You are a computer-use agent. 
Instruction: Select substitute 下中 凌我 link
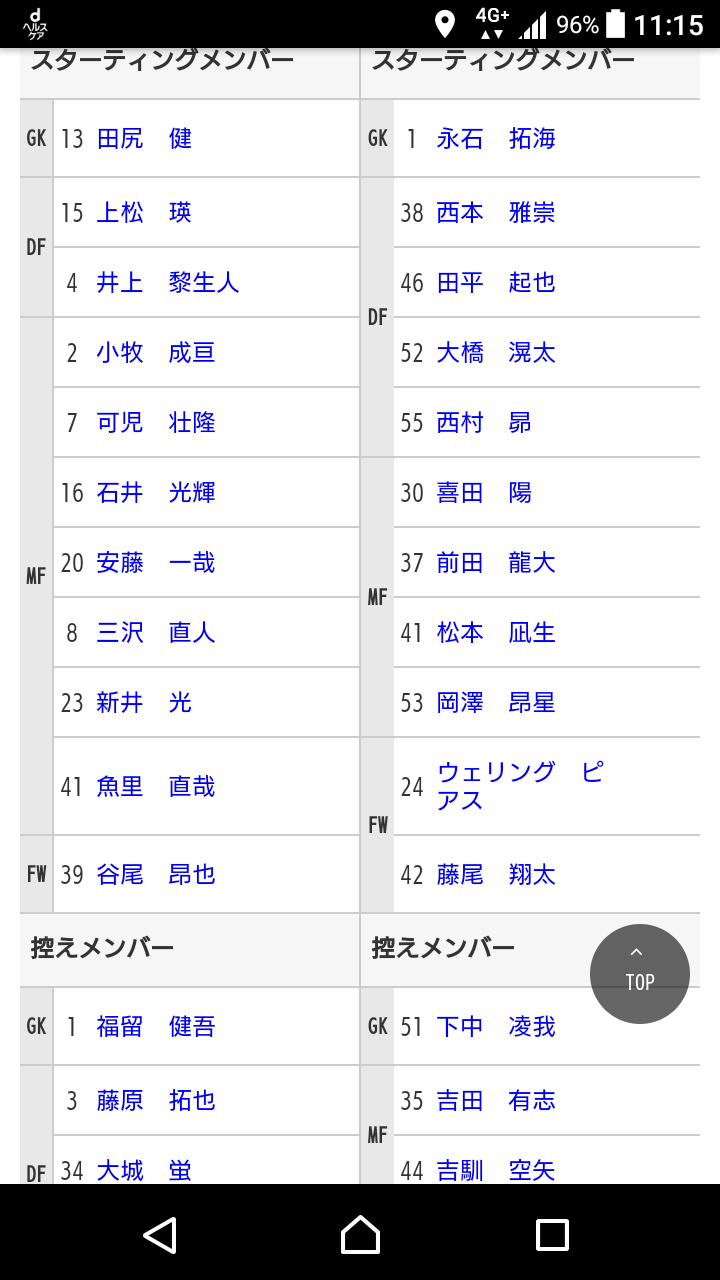tap(495, 1027)
